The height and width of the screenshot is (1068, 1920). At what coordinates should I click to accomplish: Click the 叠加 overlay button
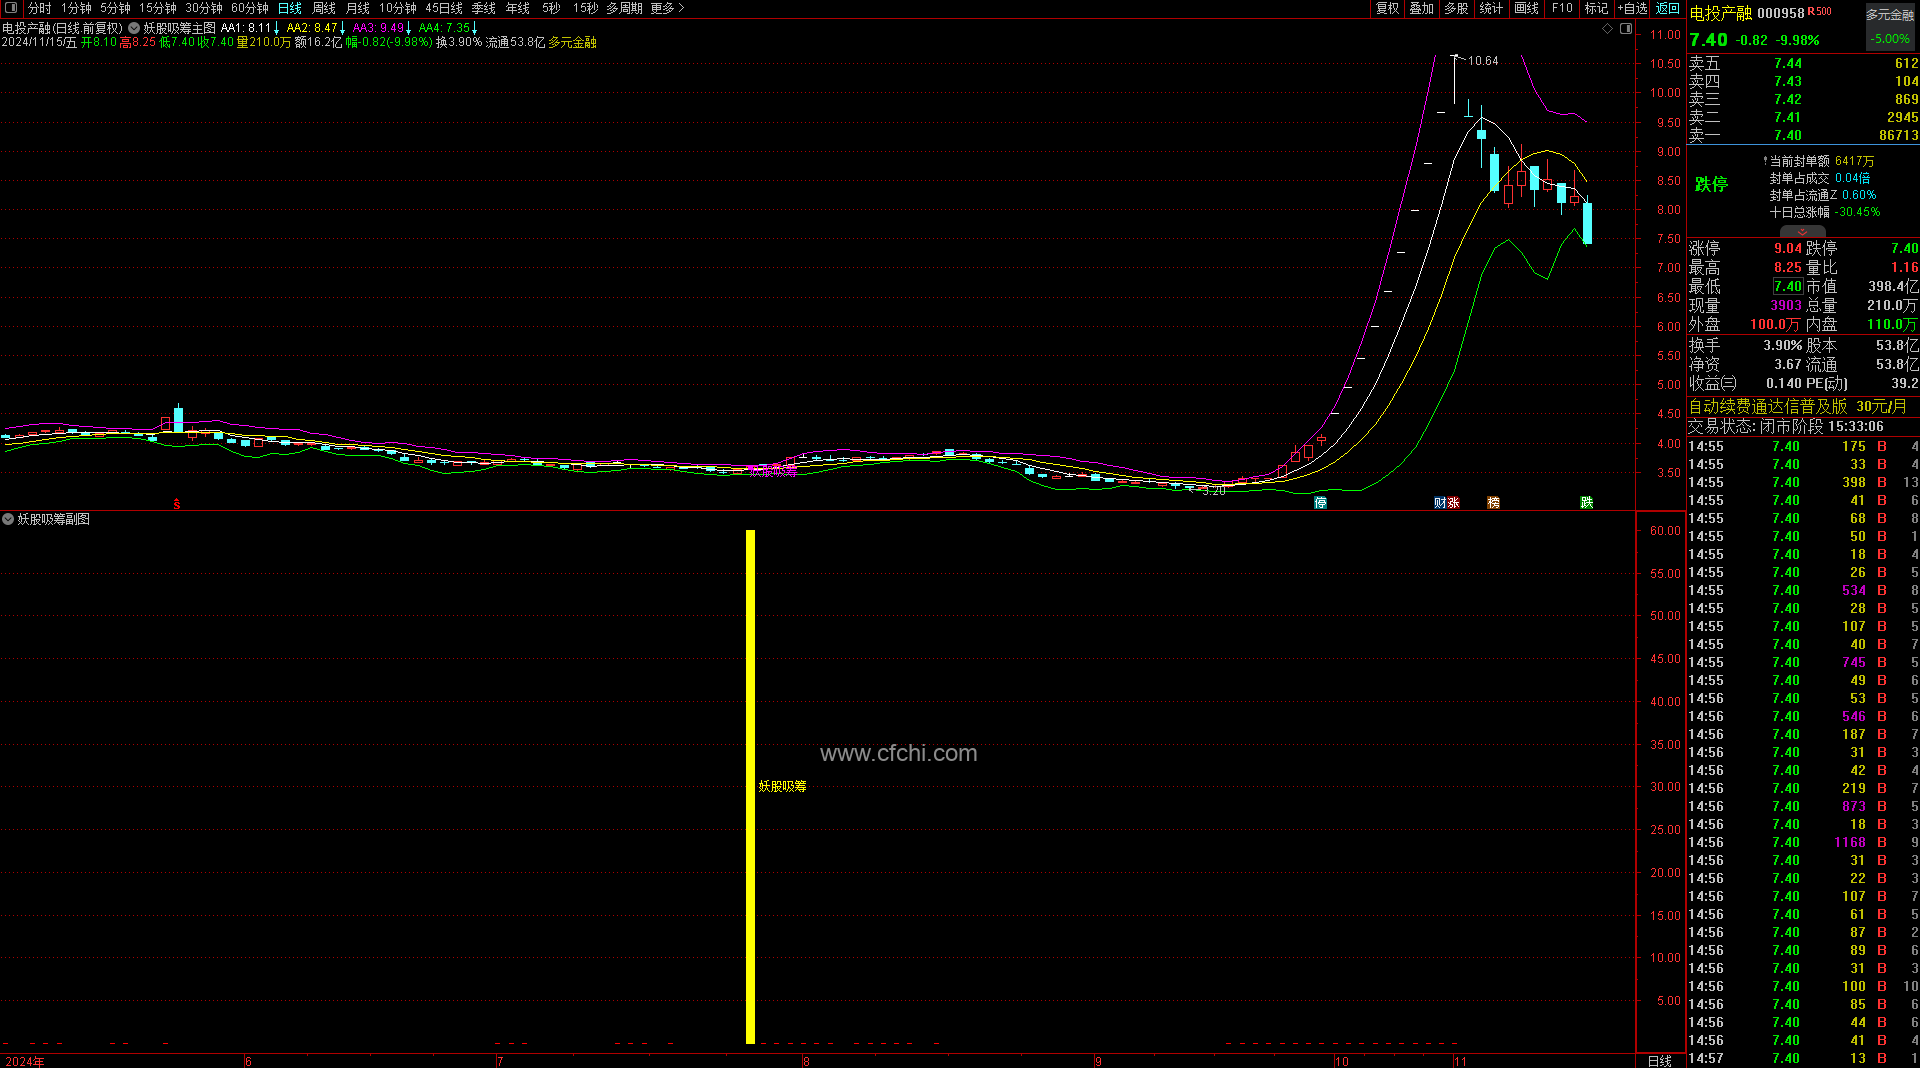[x=1421, y=8]
